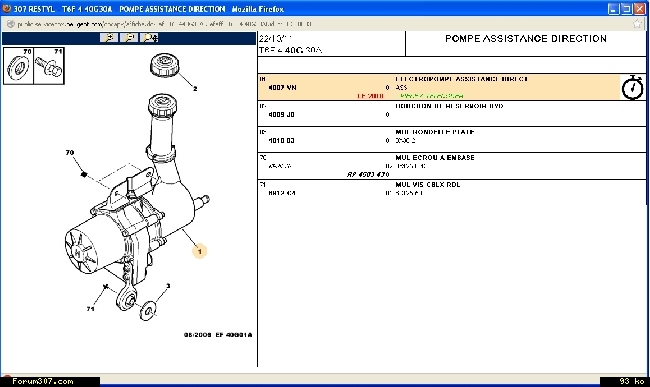
Task: Click part number 4007 VN row
Action: (x=452, y=87)
